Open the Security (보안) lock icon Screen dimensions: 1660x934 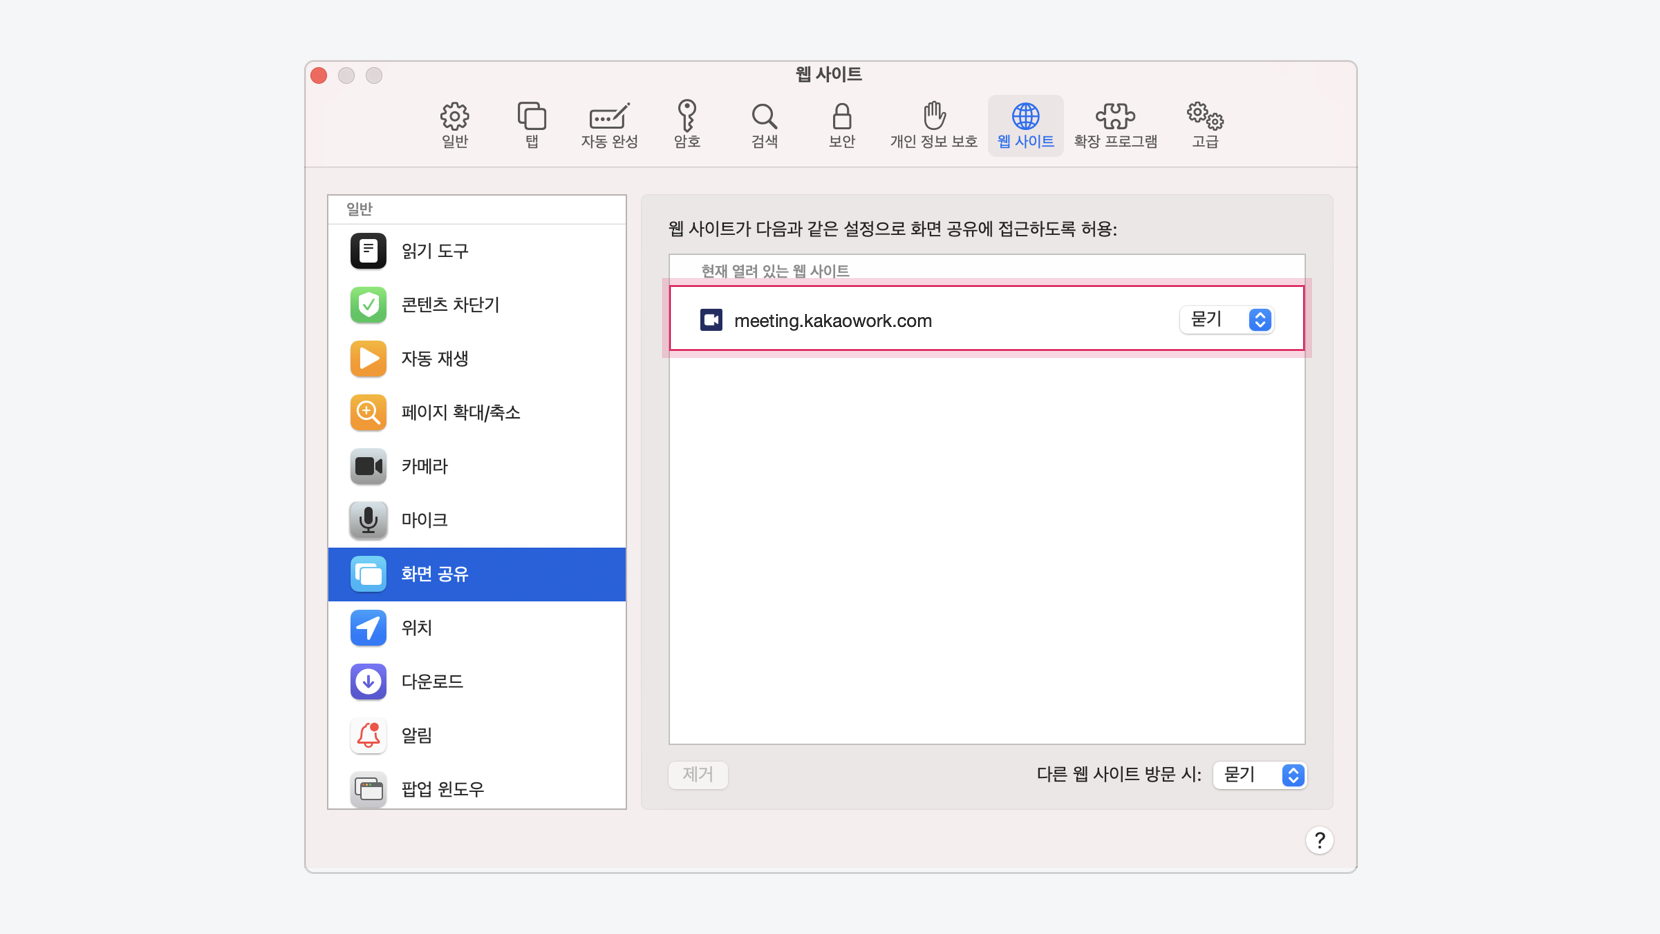tap(841, 125)
